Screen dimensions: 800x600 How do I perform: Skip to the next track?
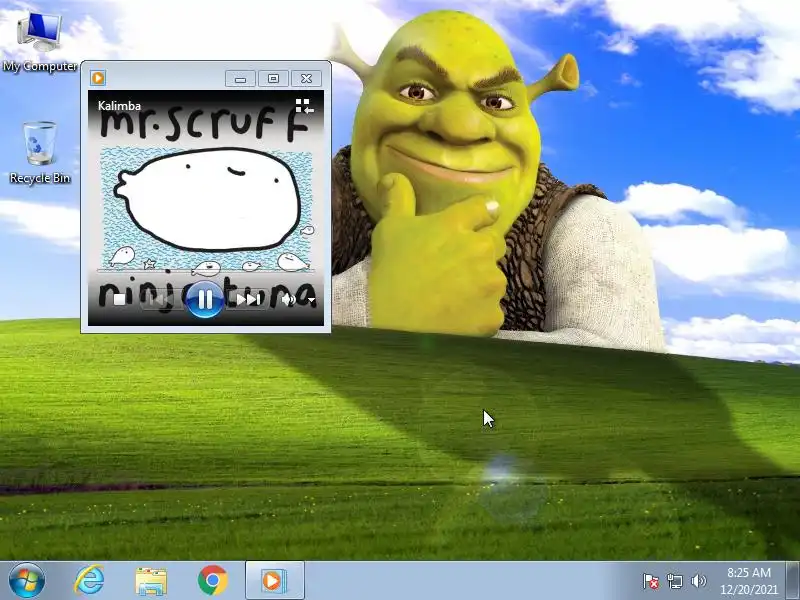pyautogui.click(x=247, y=299)
